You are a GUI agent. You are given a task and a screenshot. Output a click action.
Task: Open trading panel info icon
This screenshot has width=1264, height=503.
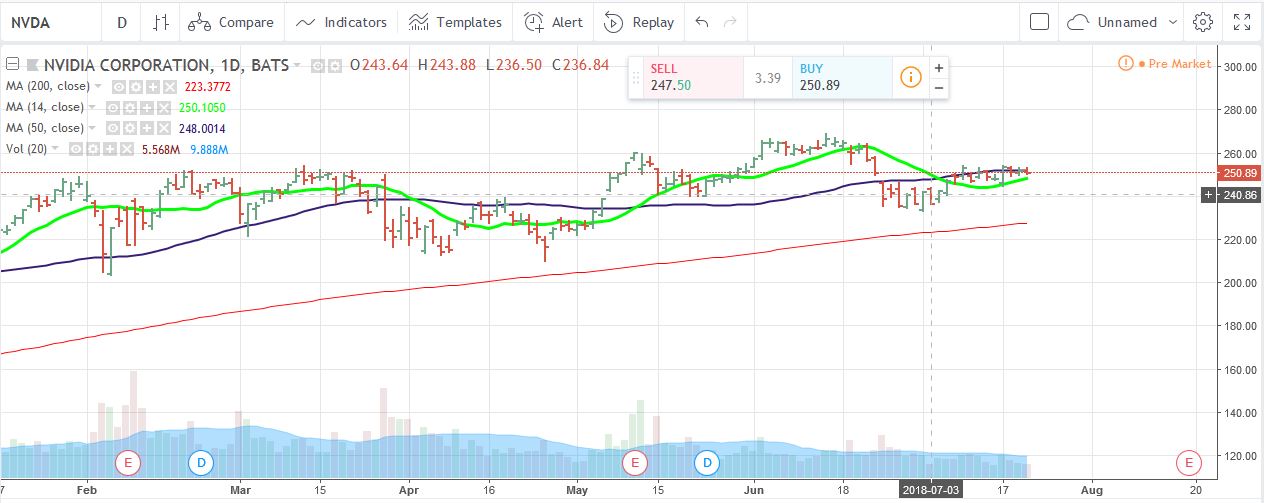910,77
